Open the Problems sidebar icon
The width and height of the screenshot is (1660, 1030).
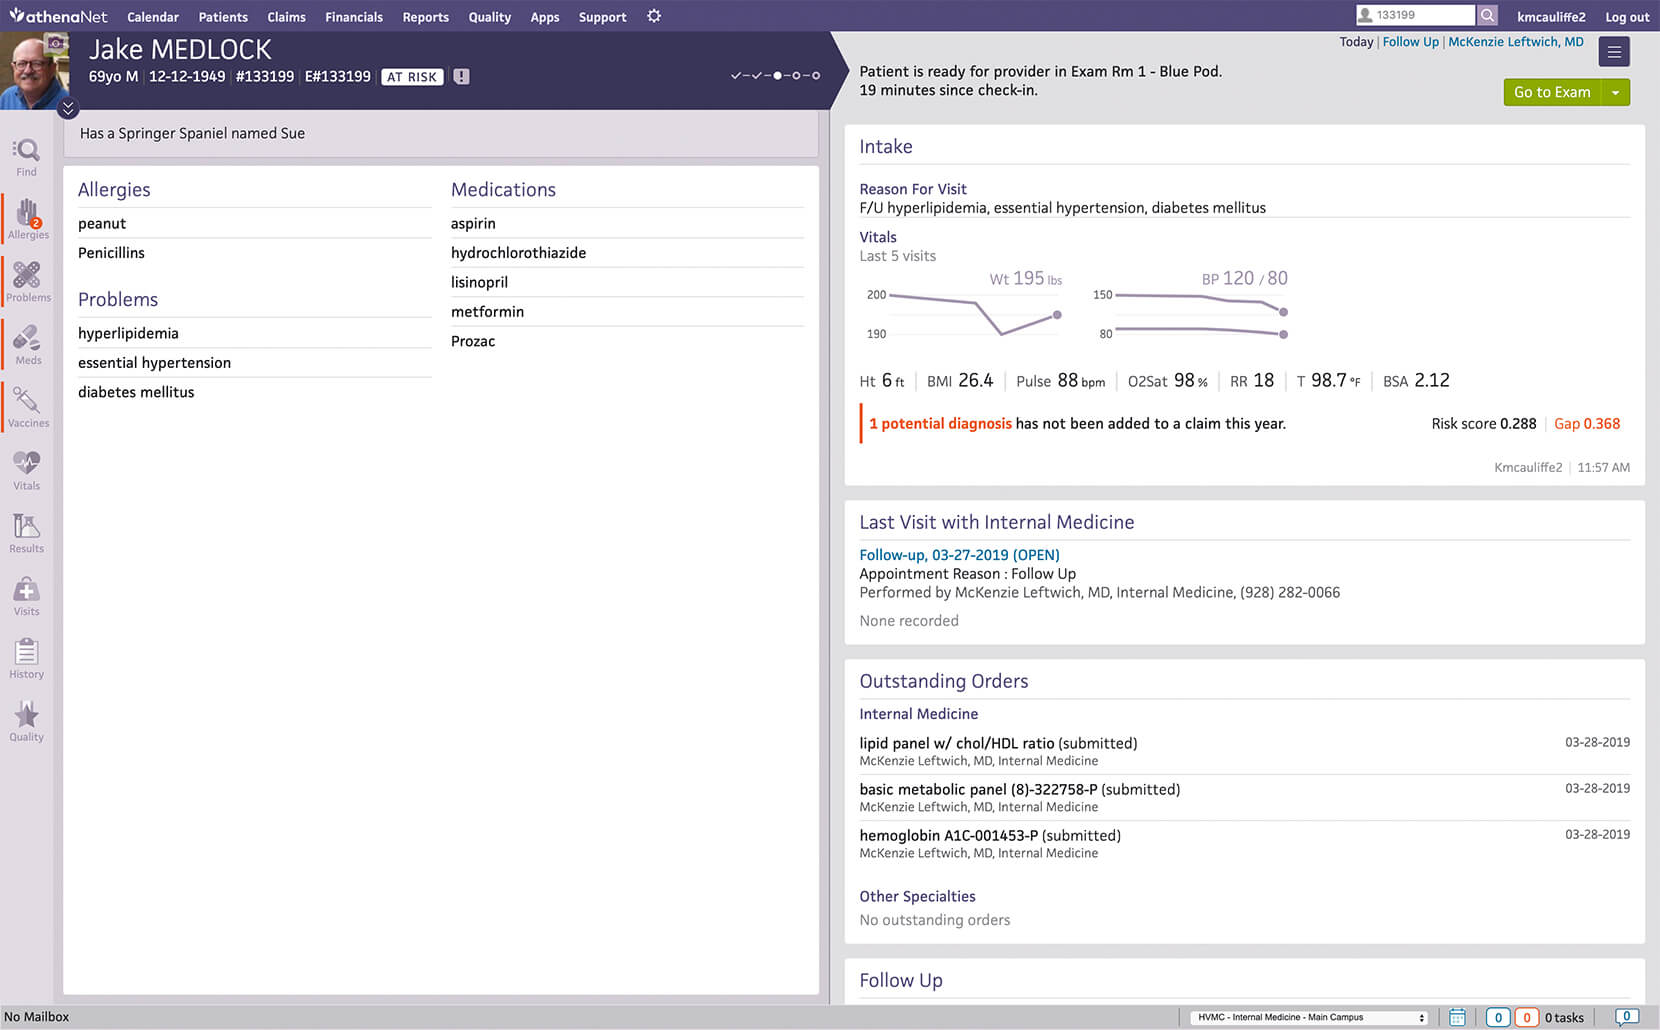(x=28, y=282)
